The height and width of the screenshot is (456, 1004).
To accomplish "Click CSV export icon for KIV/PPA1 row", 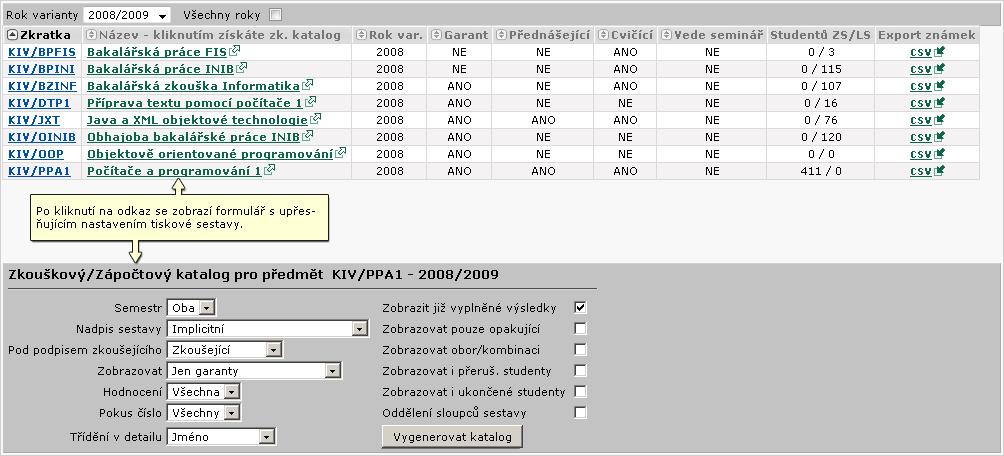I will 939,171.
